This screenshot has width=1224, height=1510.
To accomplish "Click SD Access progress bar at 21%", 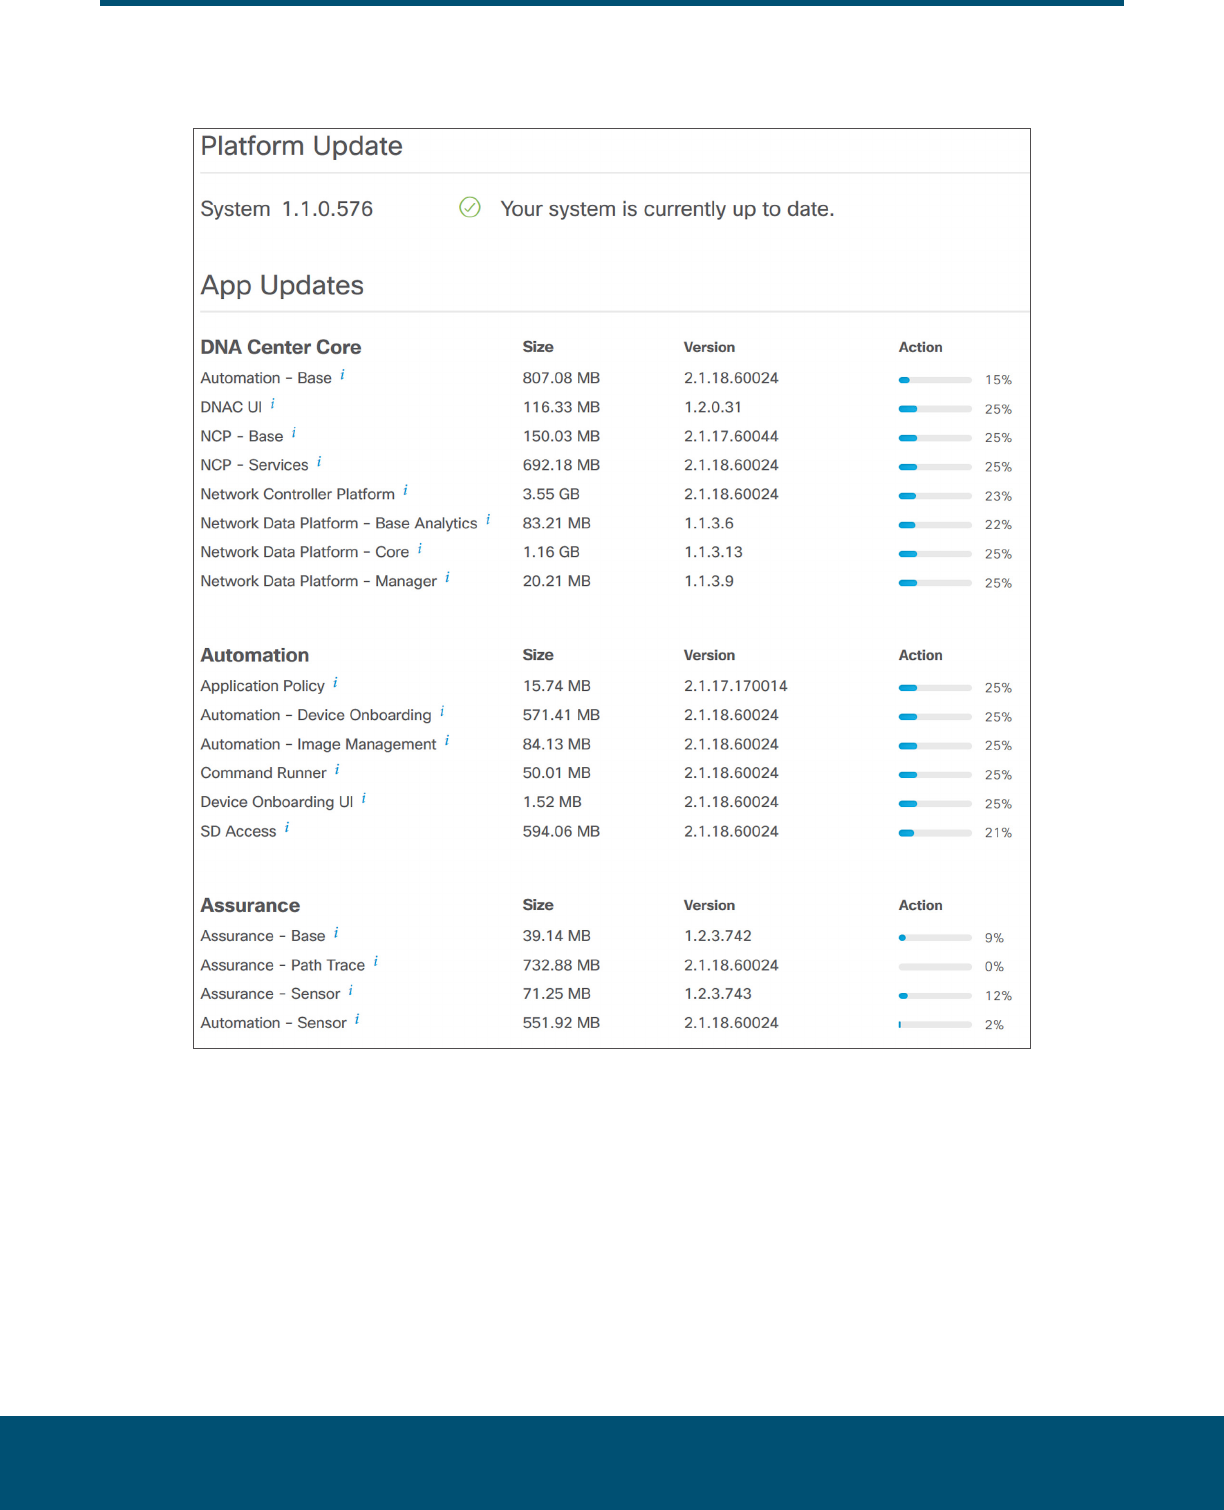I will coord(935,833).
